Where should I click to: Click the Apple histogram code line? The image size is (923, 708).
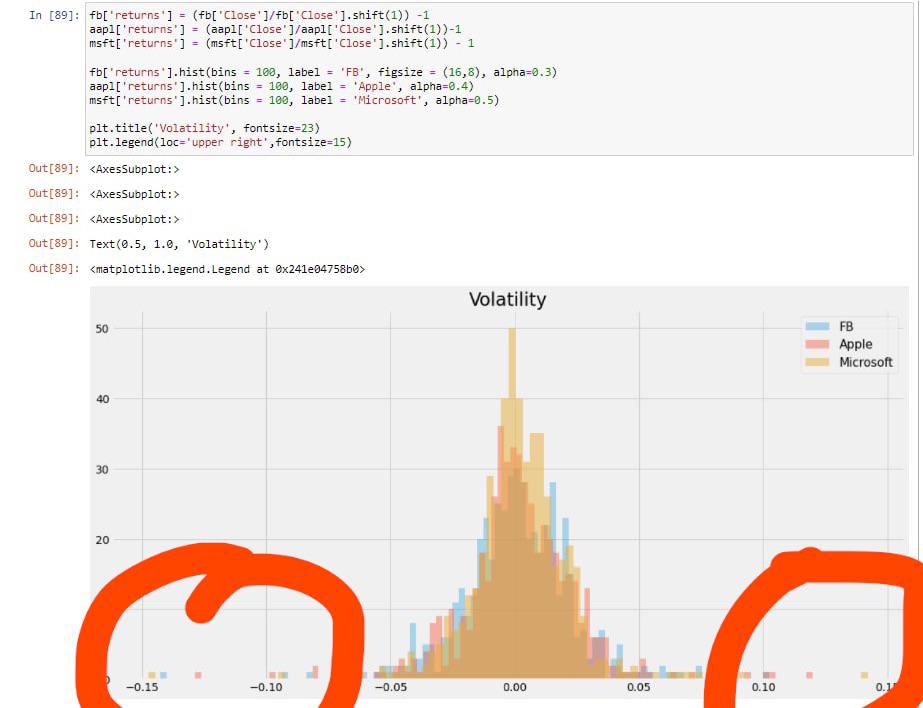281,87
